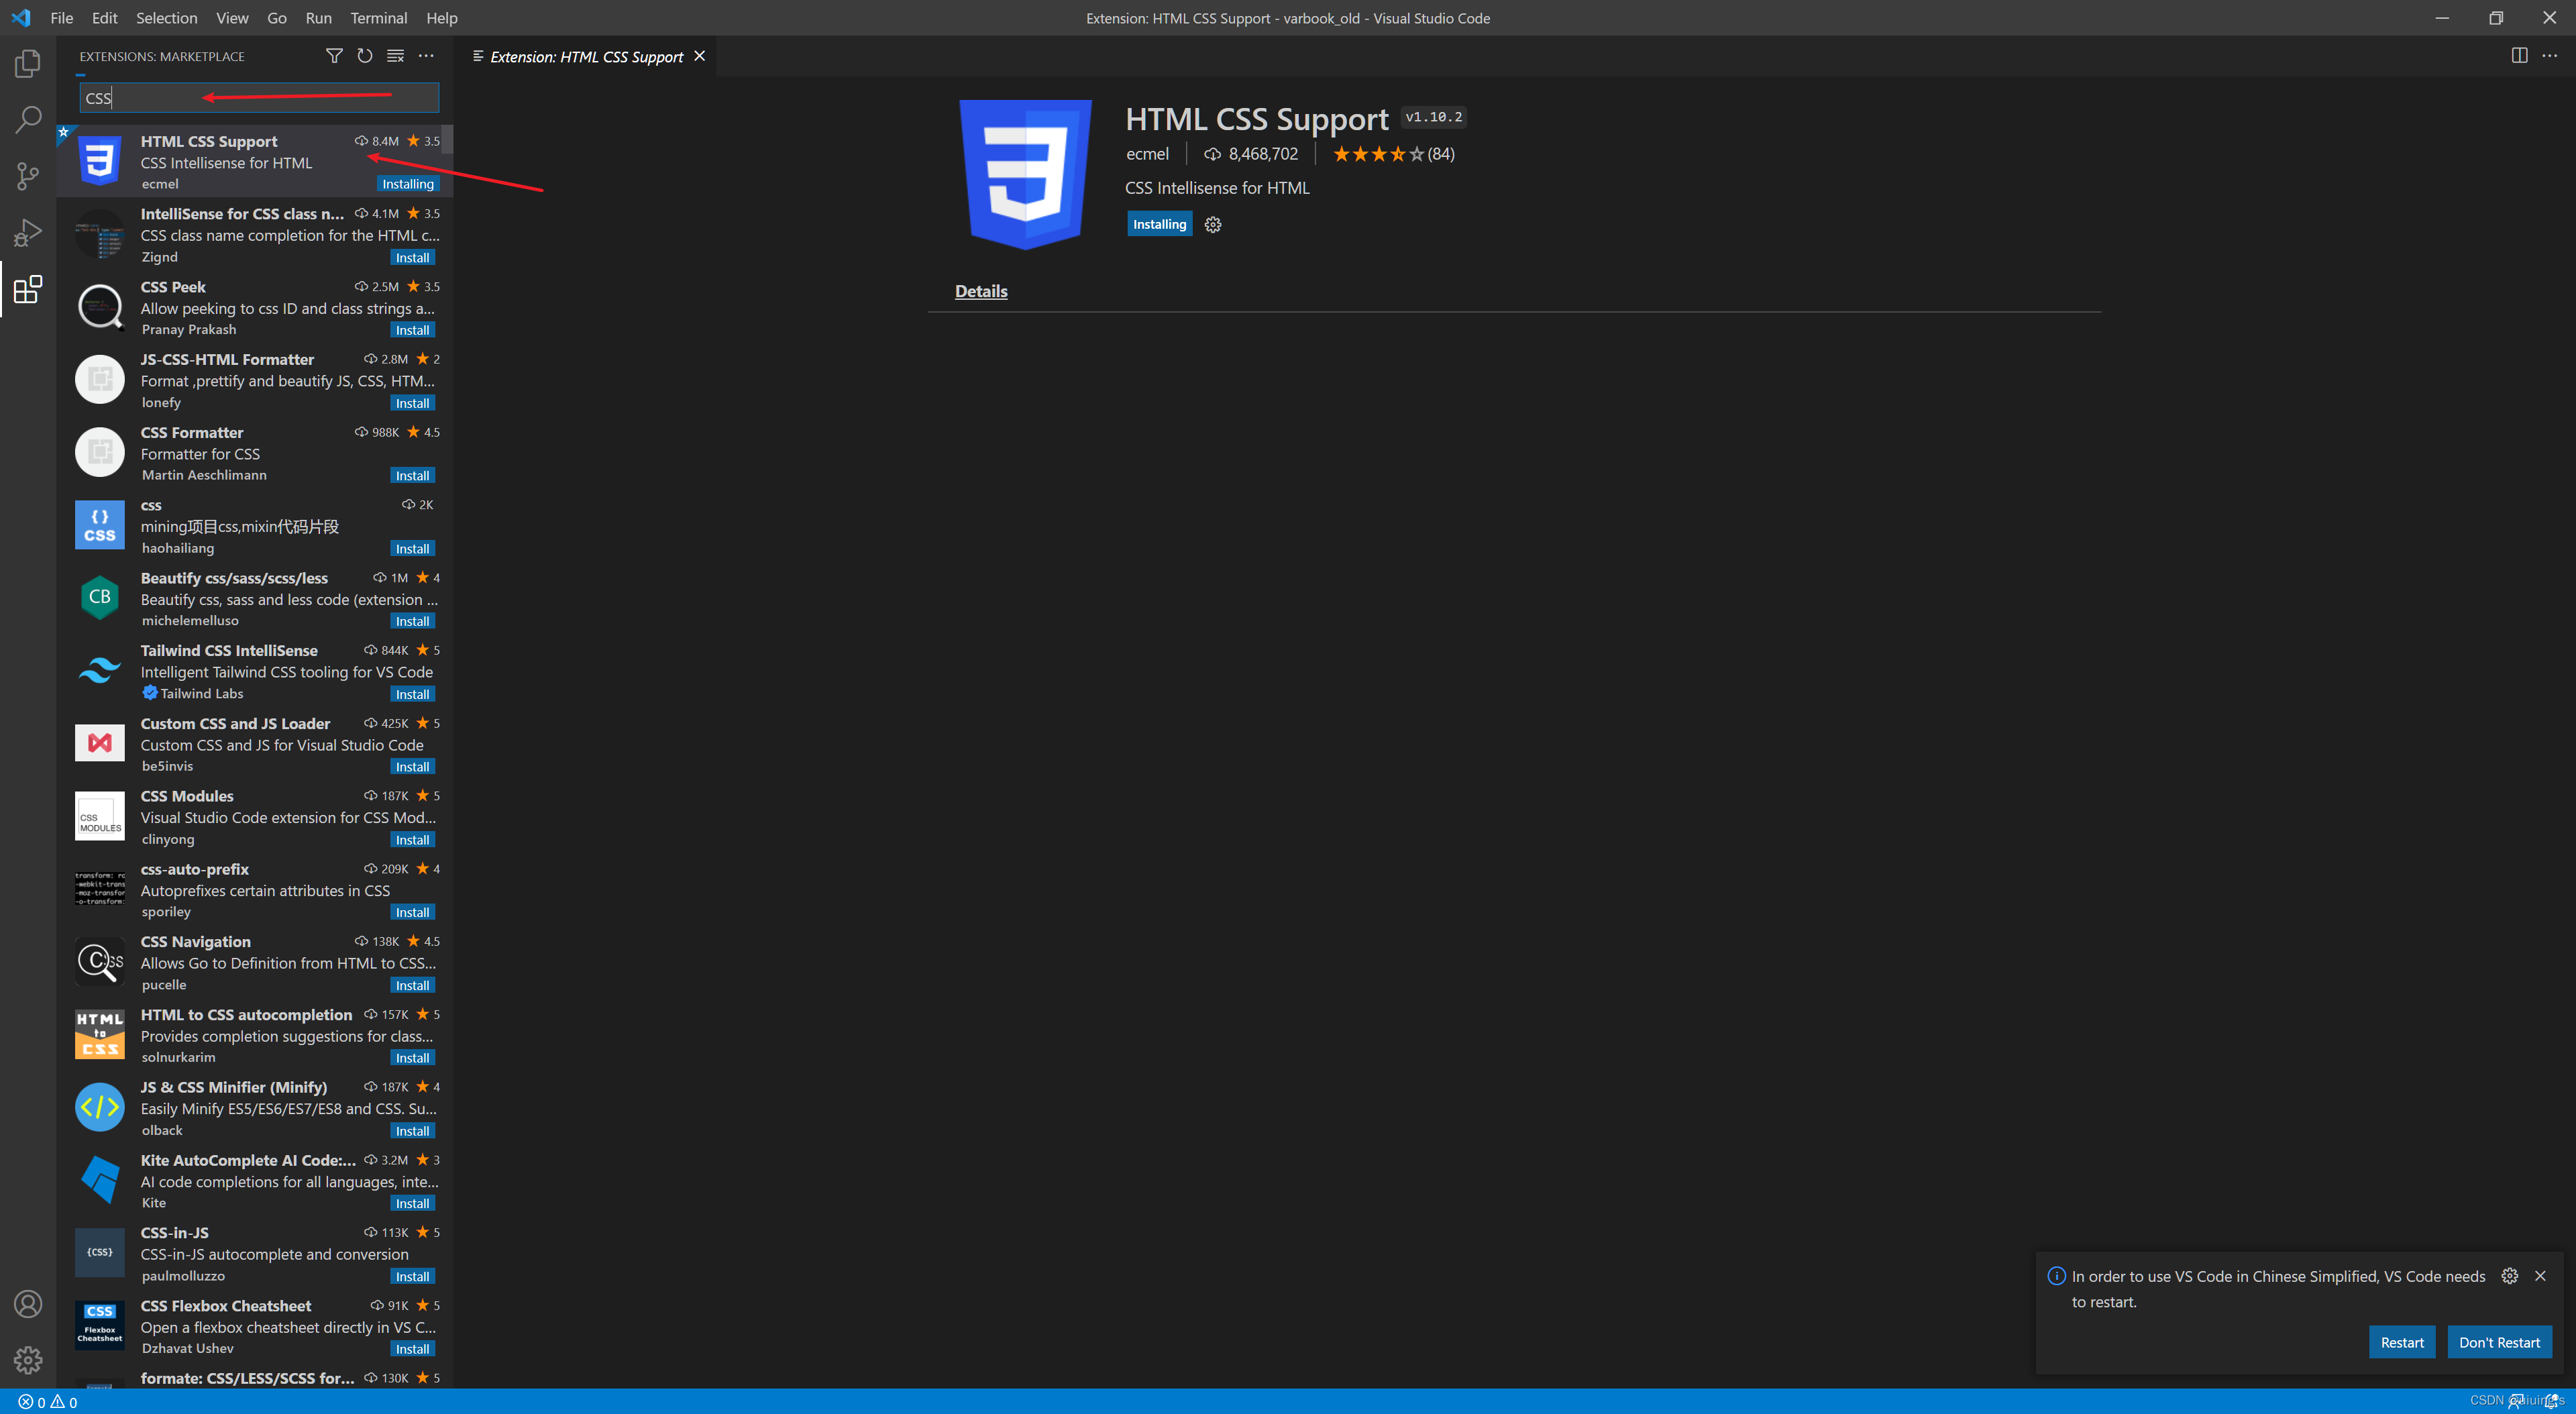Open the Go menu
The height and width of the screenshot is (1414, 2576).
(x=276, y=18)
